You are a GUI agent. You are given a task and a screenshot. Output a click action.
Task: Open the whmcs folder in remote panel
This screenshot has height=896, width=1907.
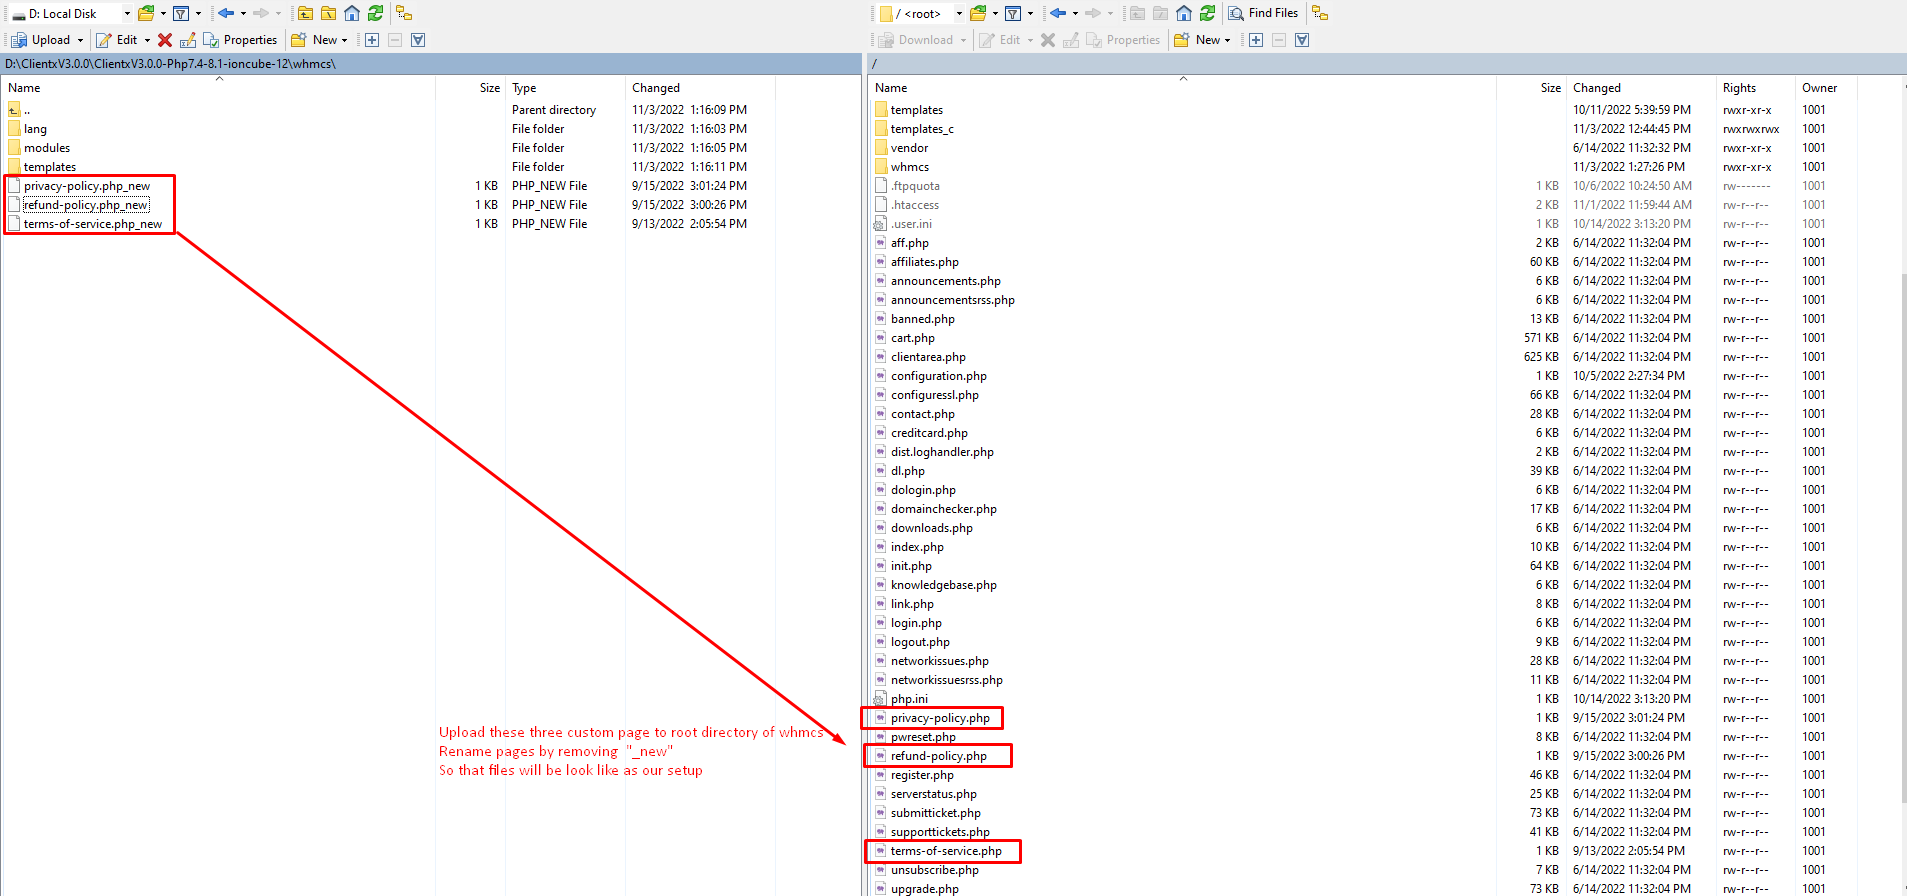909,167
